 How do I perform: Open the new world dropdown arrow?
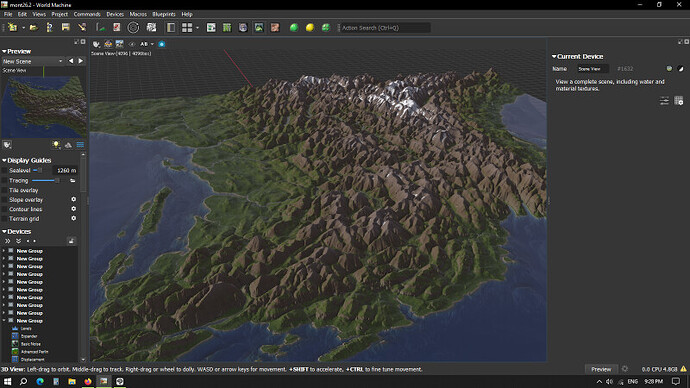23,28
